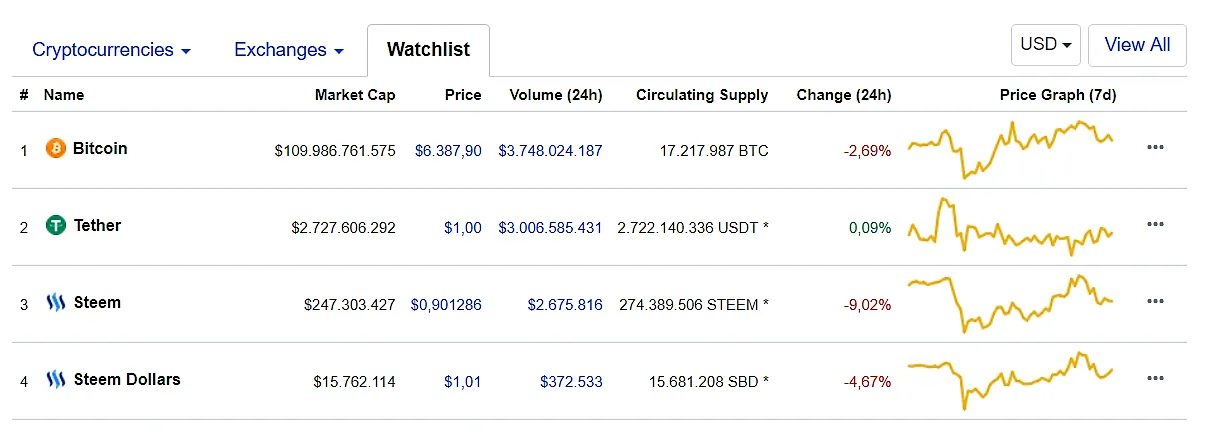Open Bitcoin 7d price graph
The image size is (1205, 442).
(x=1010, y=149)
